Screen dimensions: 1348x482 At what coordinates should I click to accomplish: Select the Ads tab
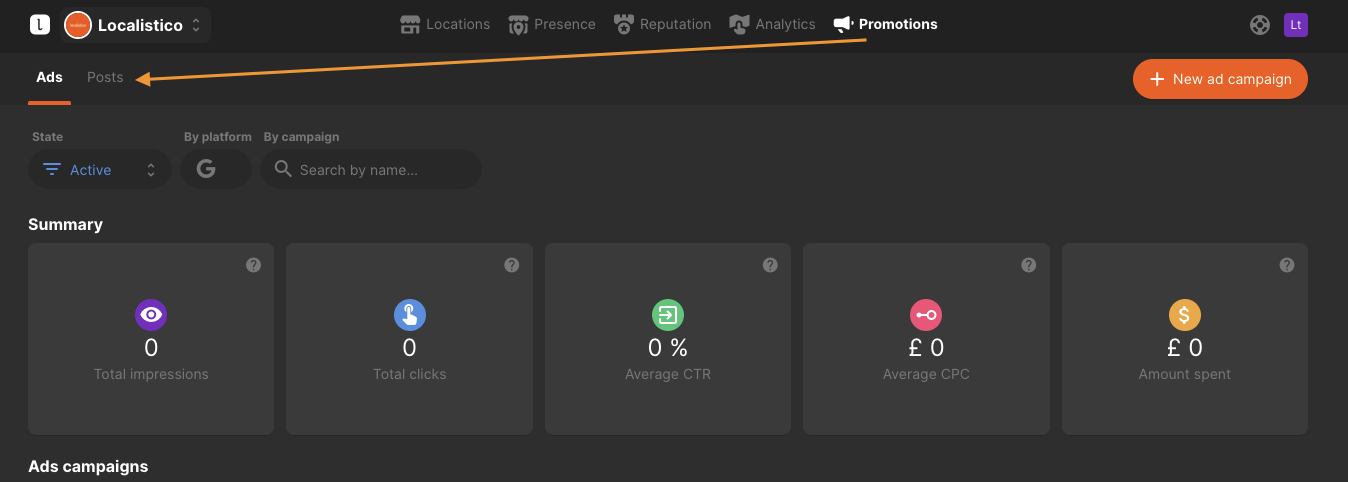(x=50, y=78)
